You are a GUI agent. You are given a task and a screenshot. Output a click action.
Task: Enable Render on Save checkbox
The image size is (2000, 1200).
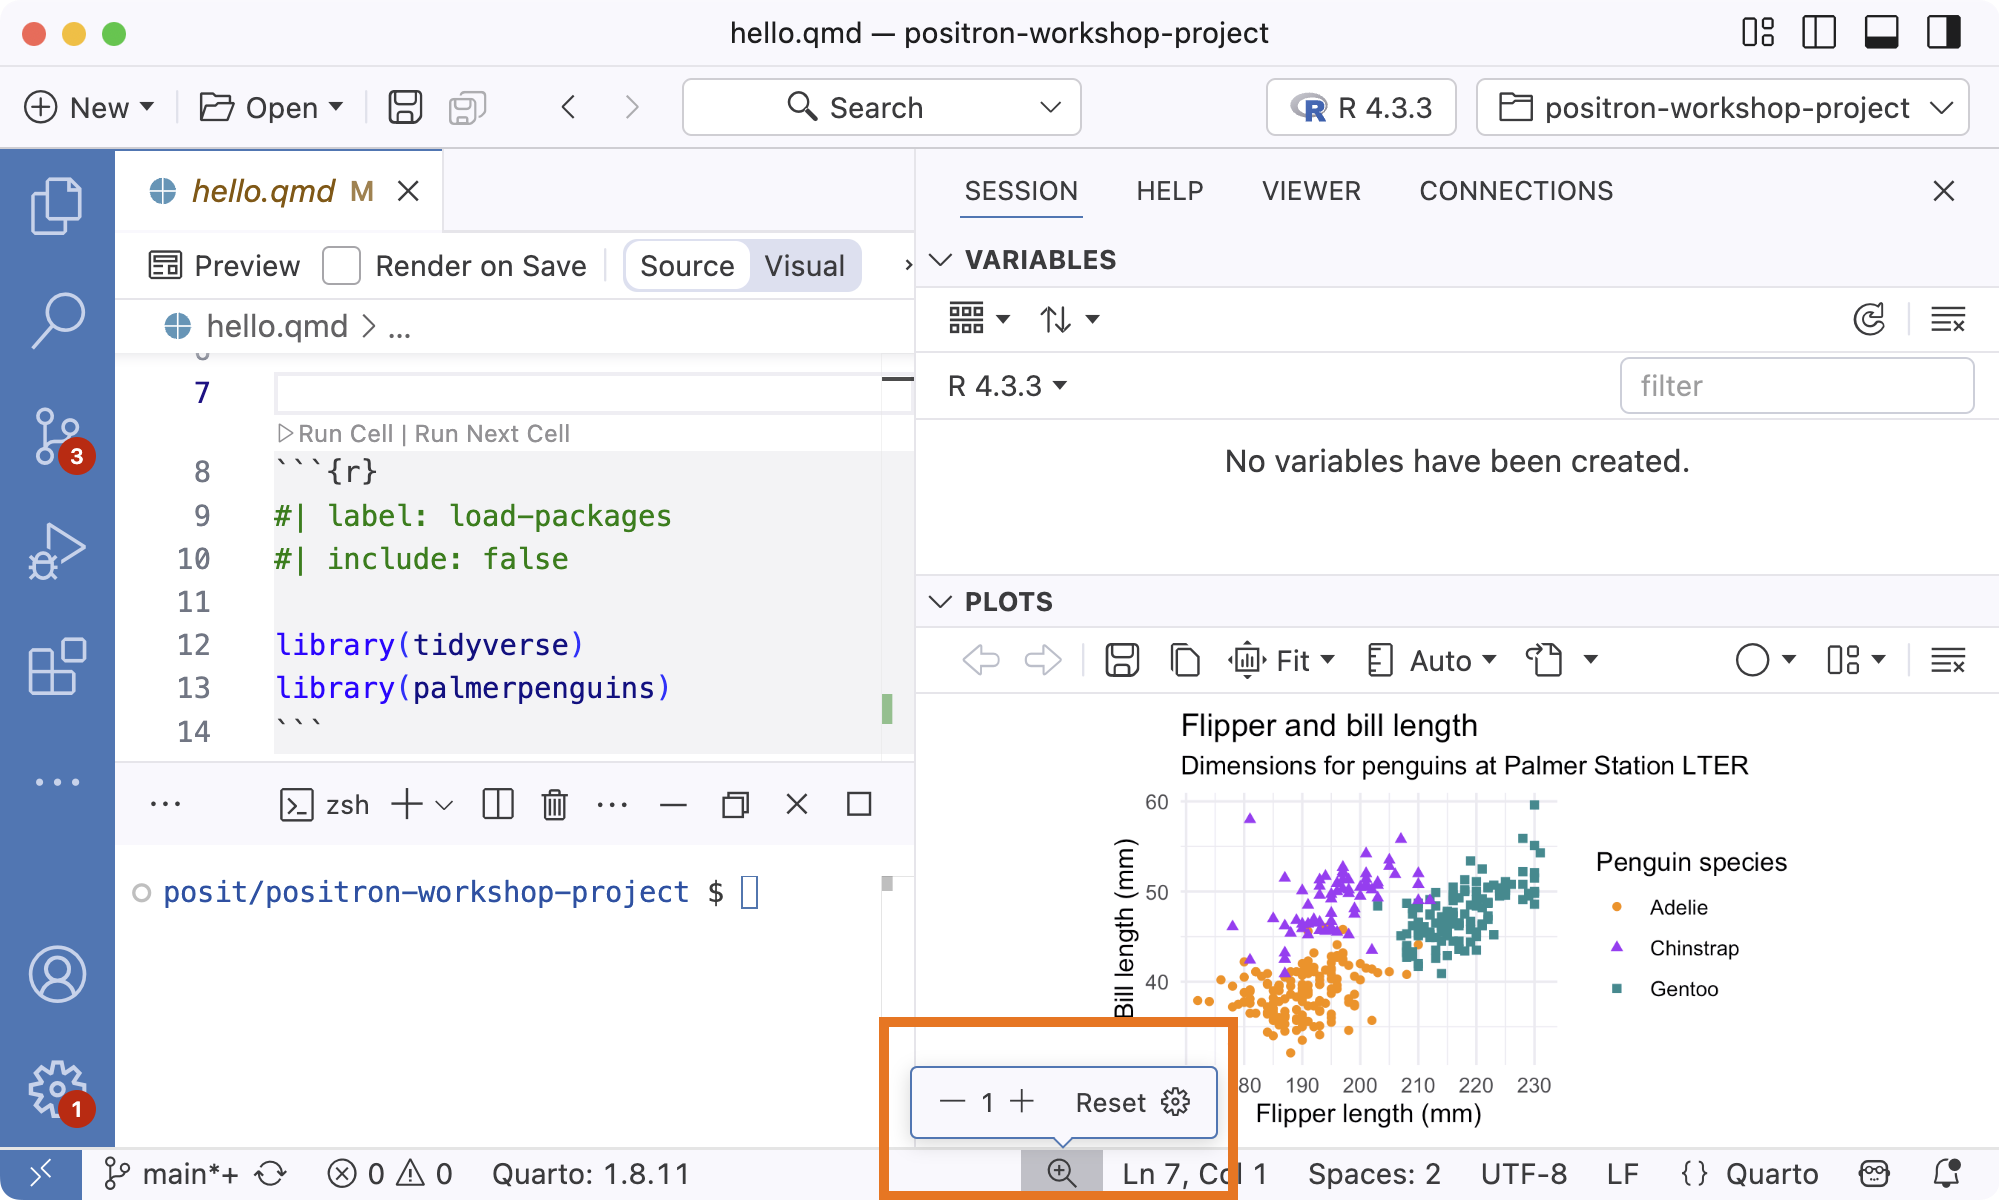(x=341, y=266)
